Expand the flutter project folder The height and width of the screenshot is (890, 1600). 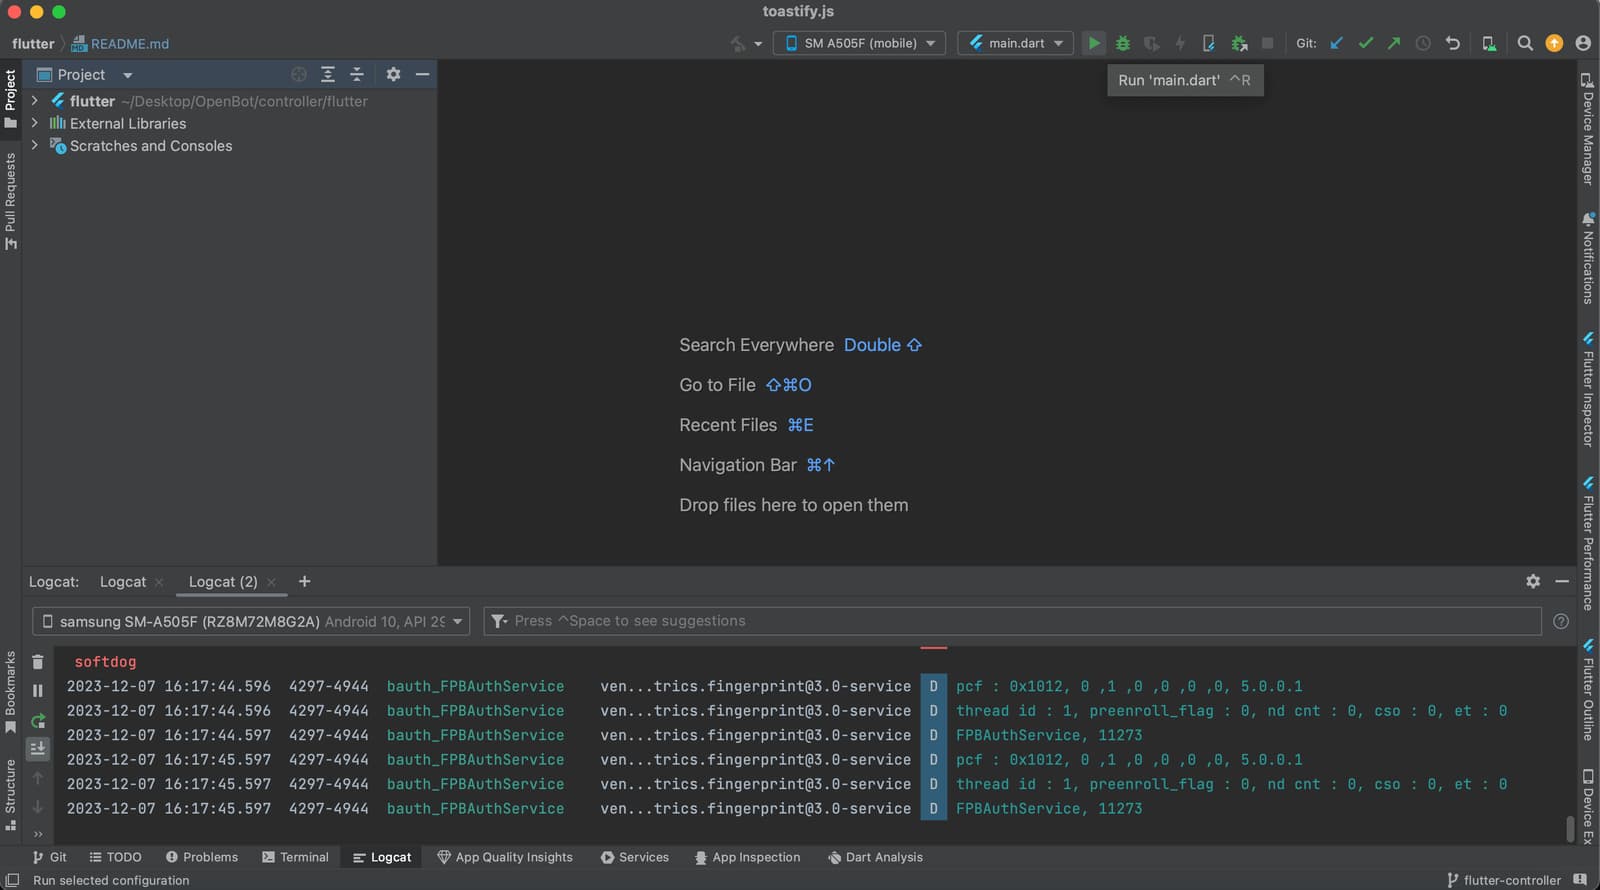pos(35,101)
